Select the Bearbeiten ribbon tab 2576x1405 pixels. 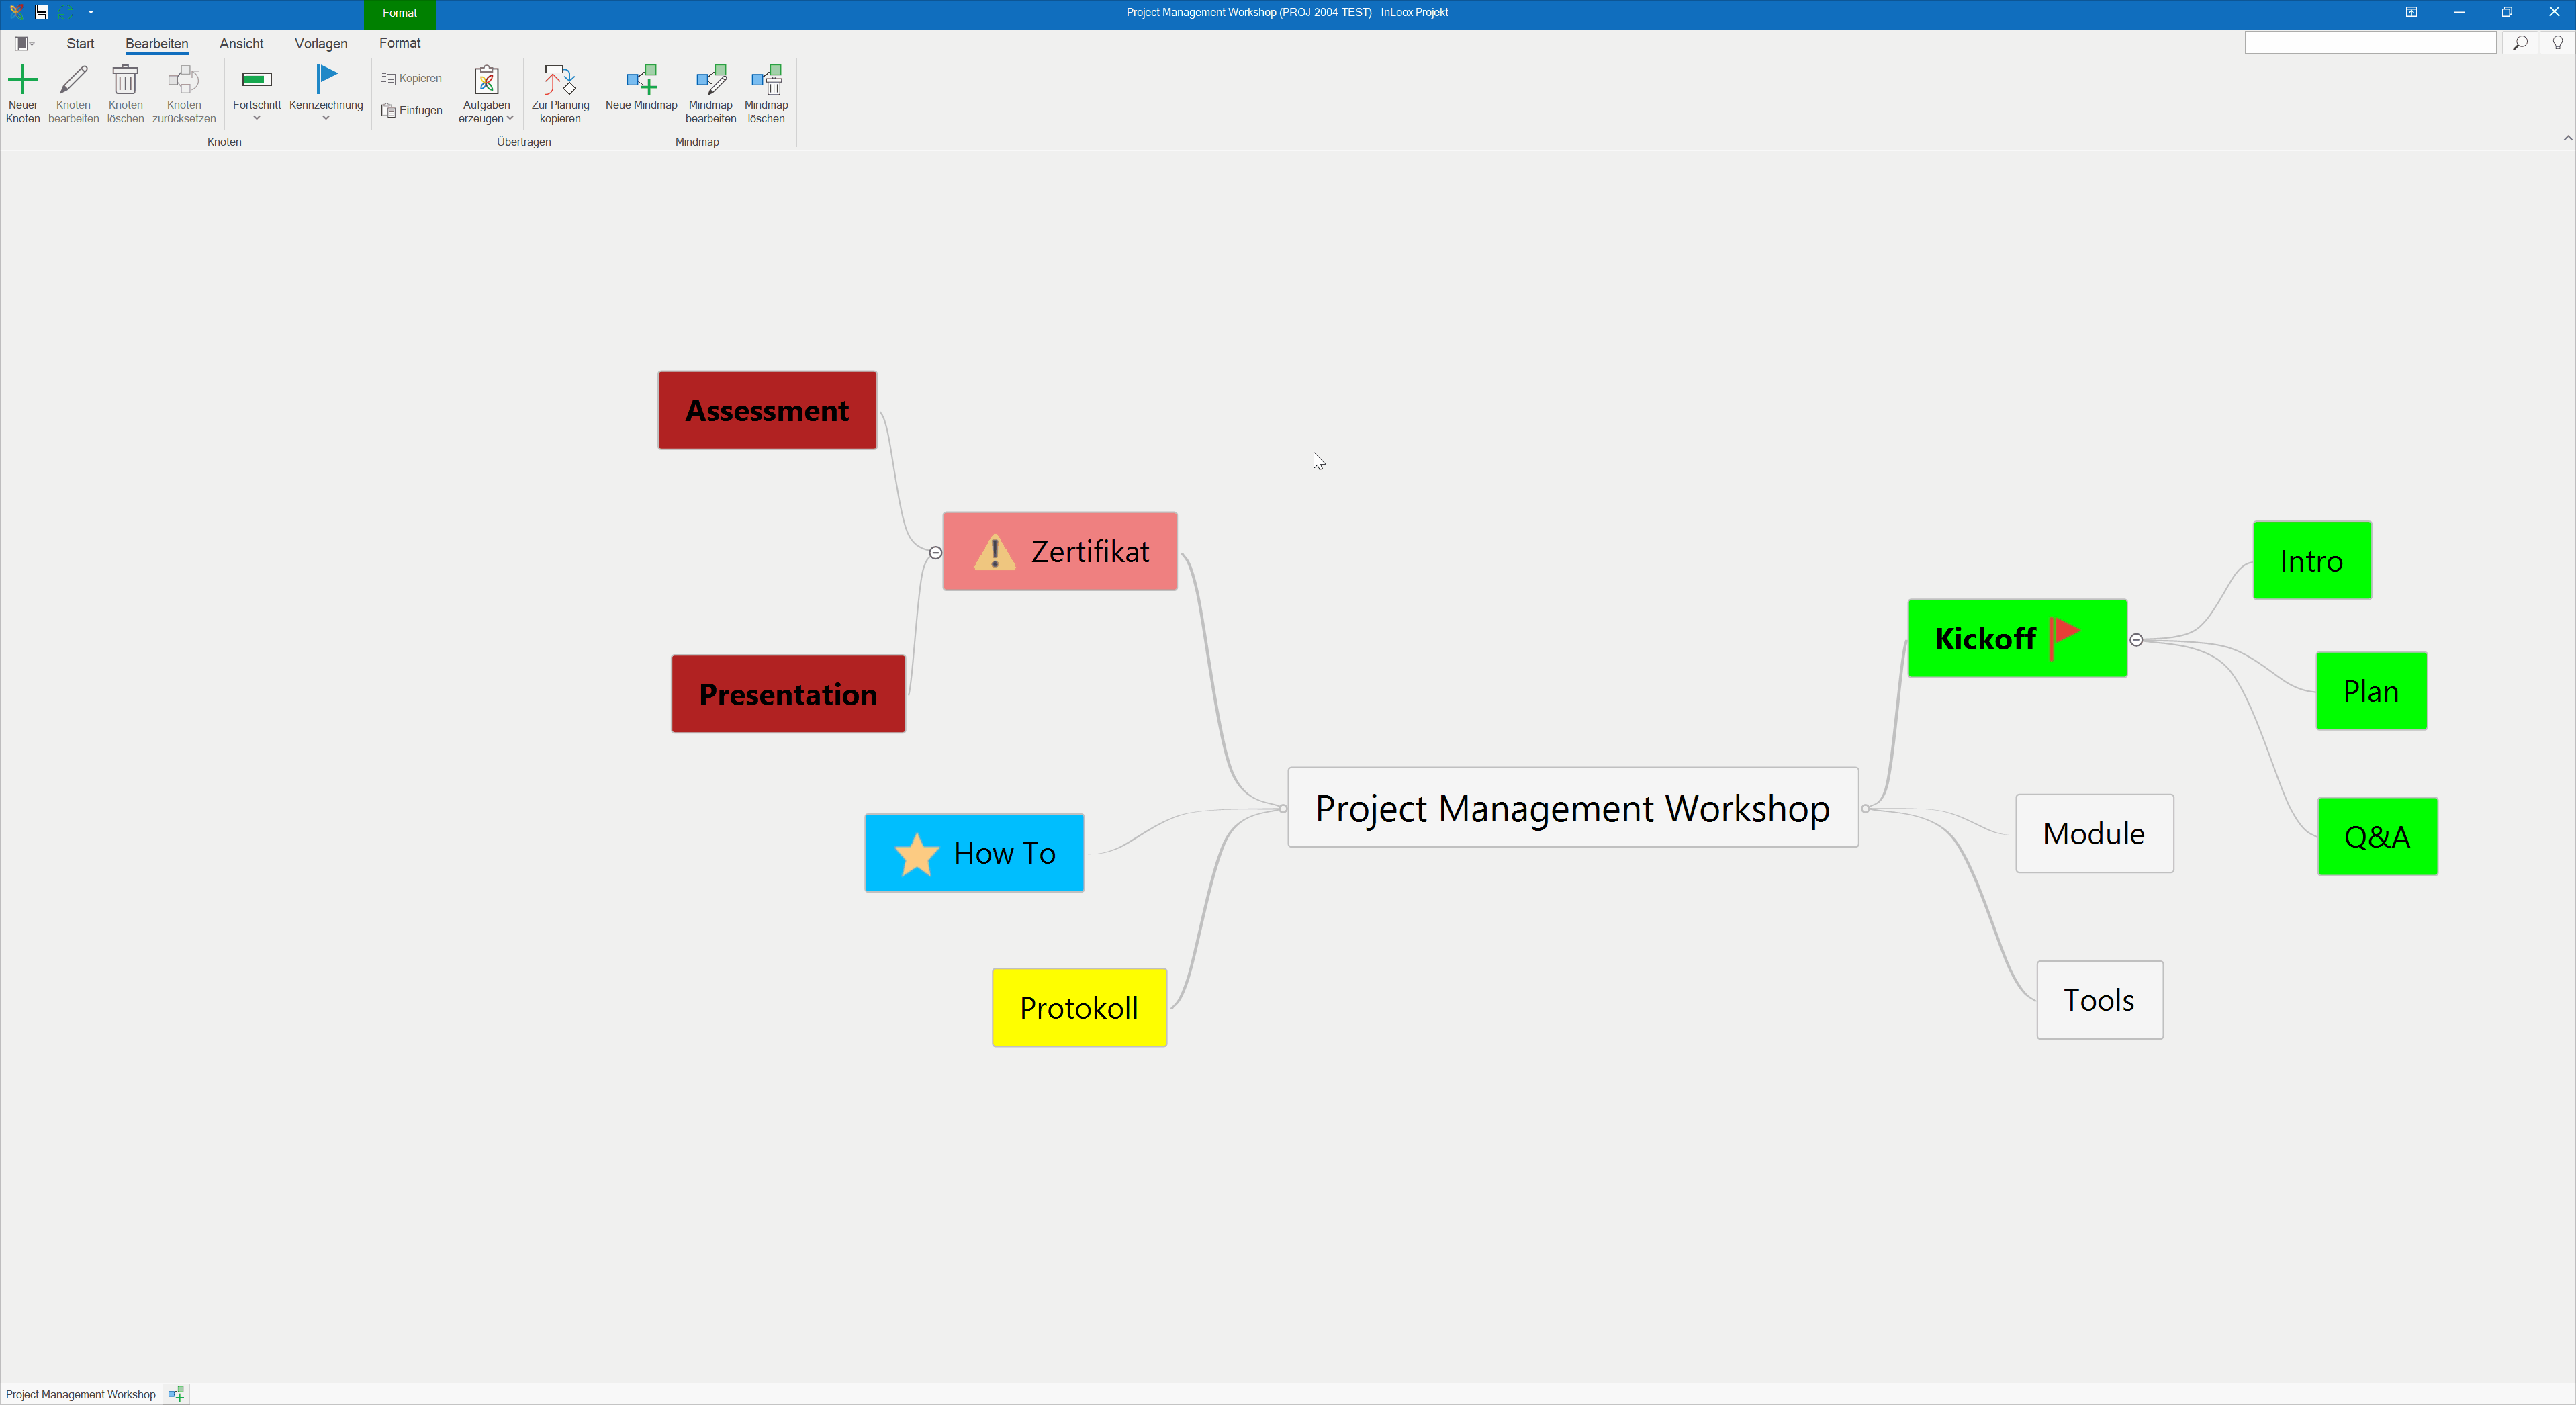[x=157, y=43]
